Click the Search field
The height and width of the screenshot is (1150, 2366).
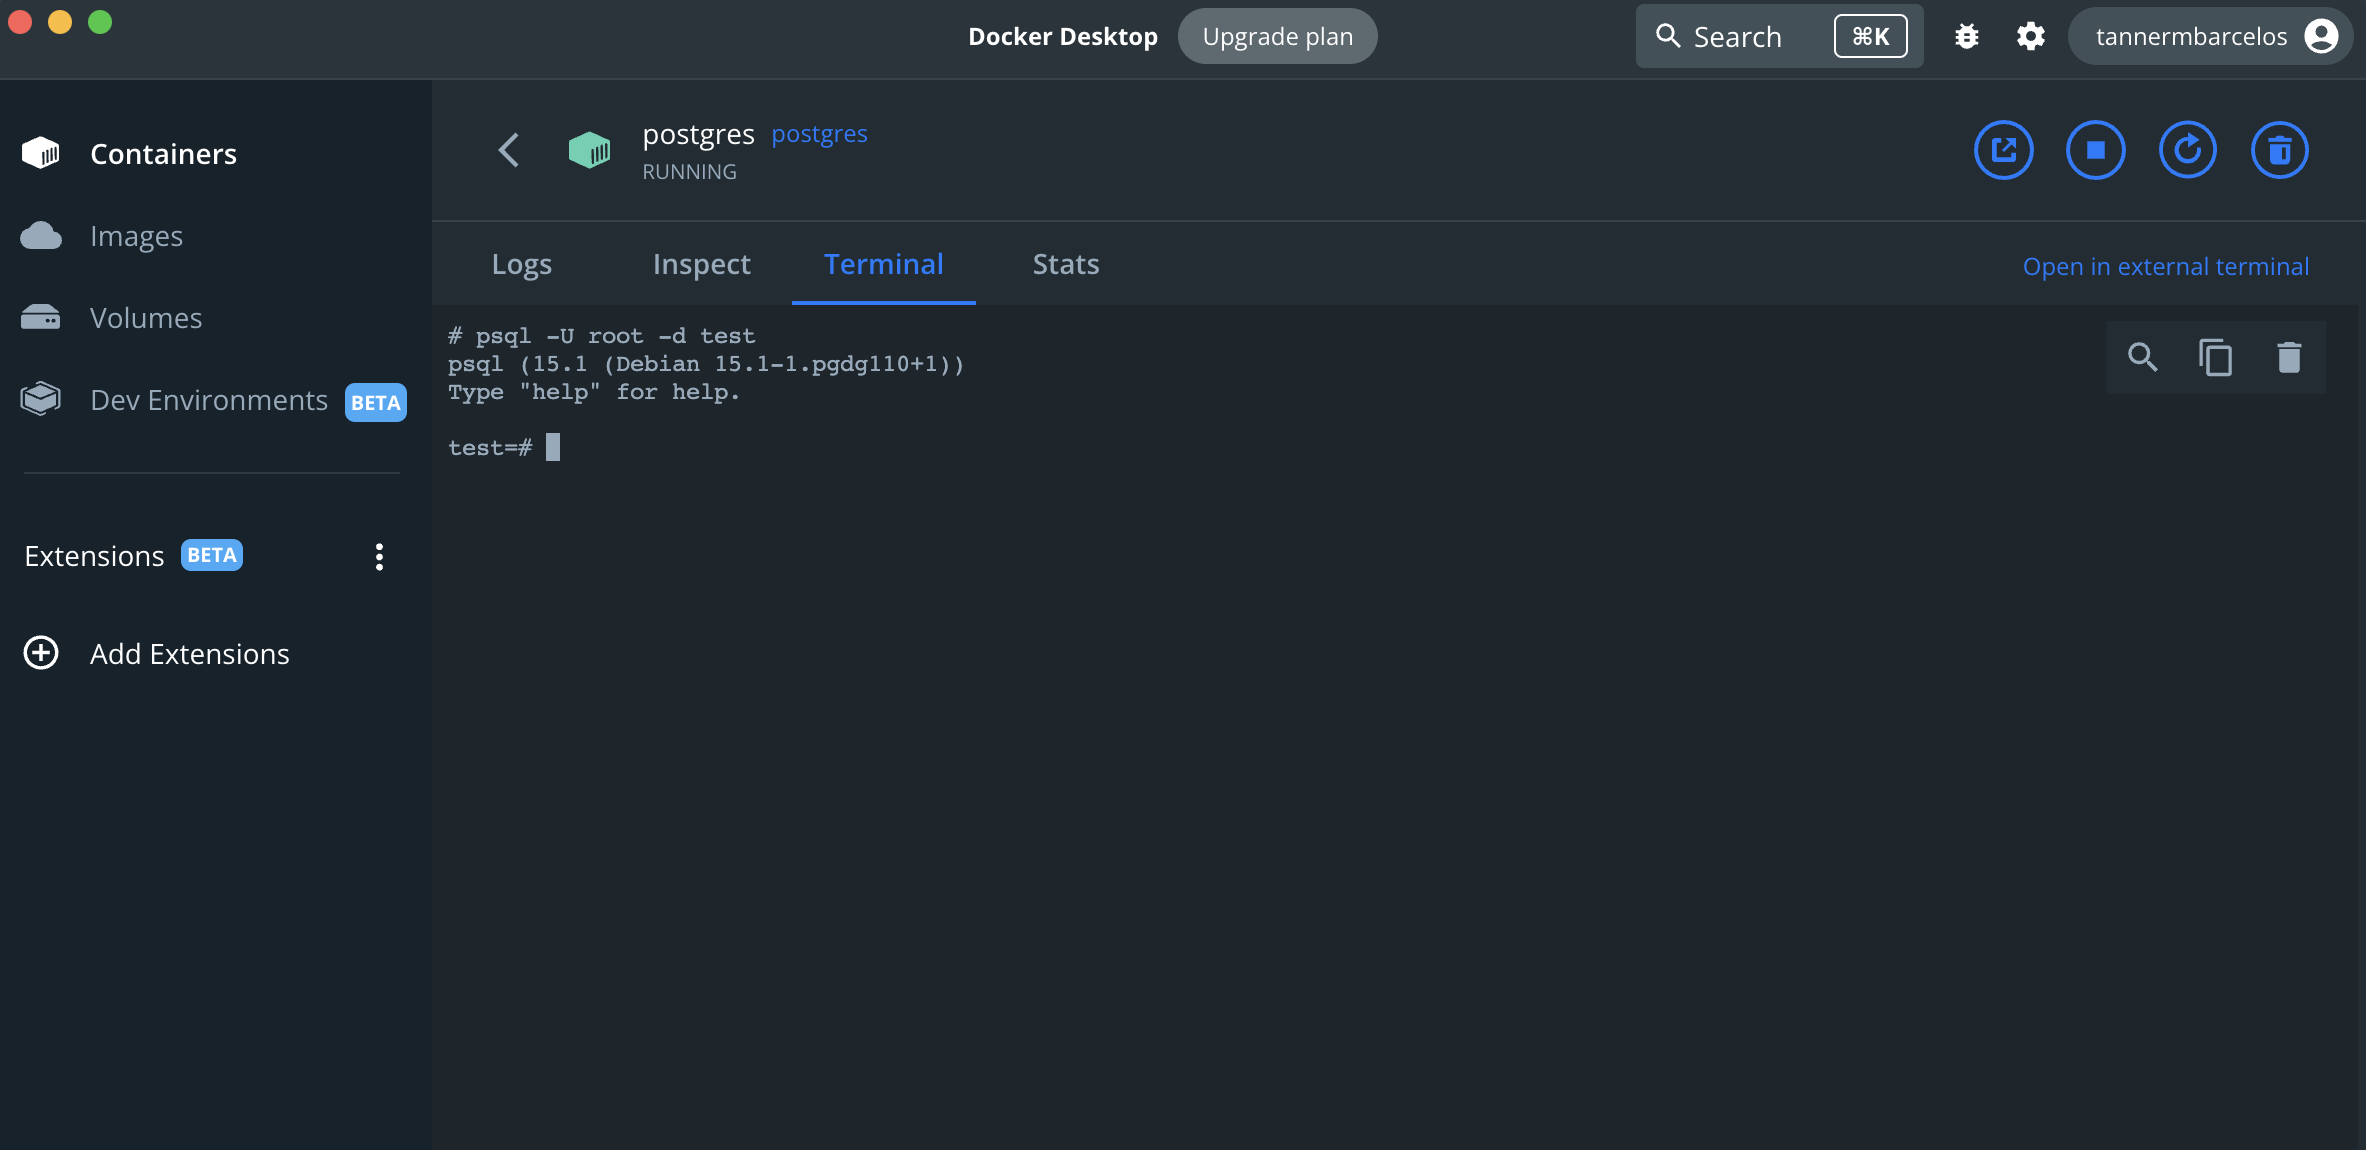pyautogui.click(x=1740, y=37)
